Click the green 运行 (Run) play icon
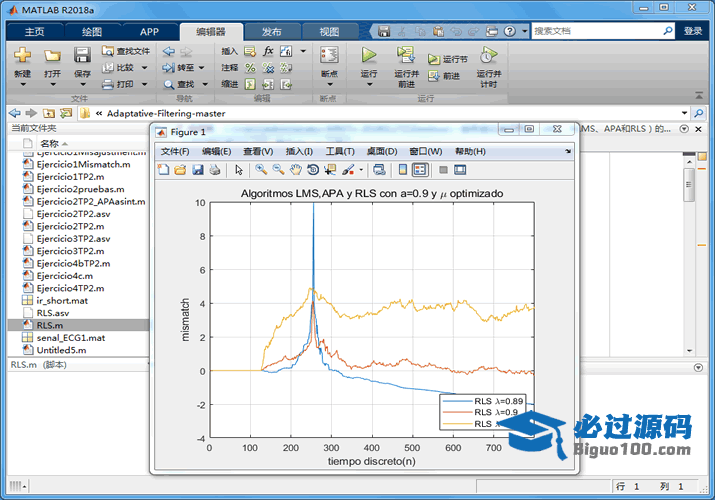 coord(368,55)
